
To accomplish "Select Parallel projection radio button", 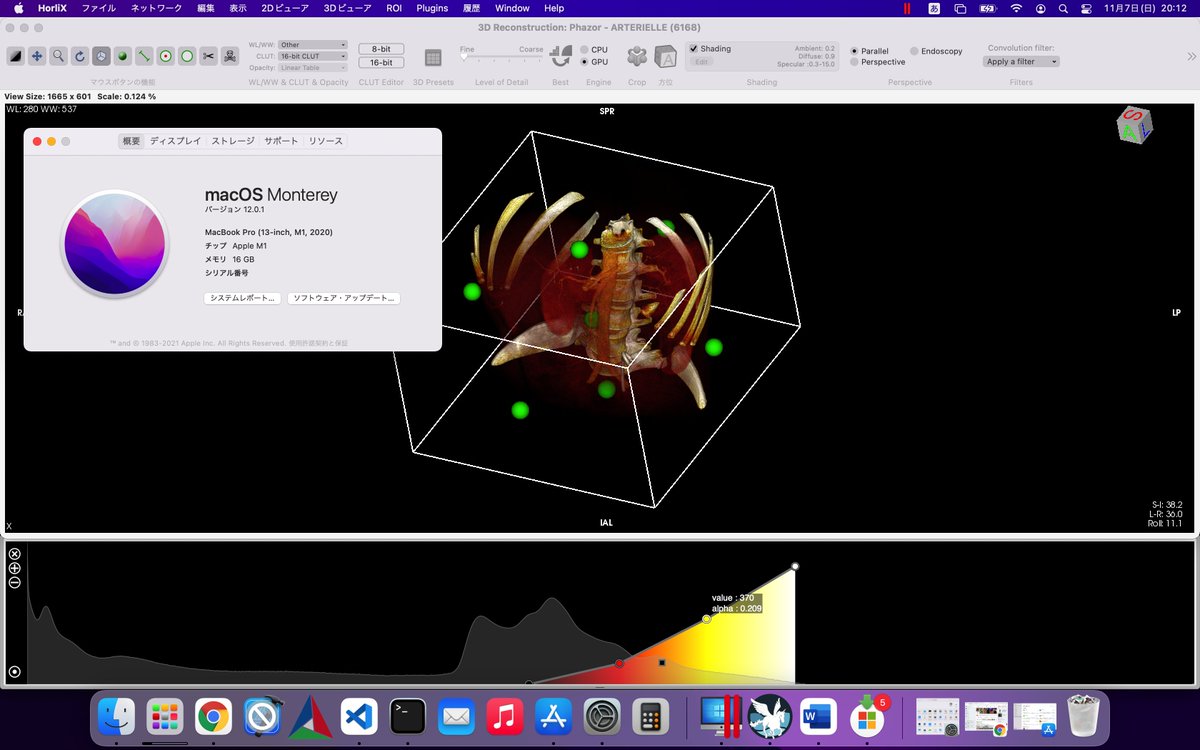I will point(854,50).
